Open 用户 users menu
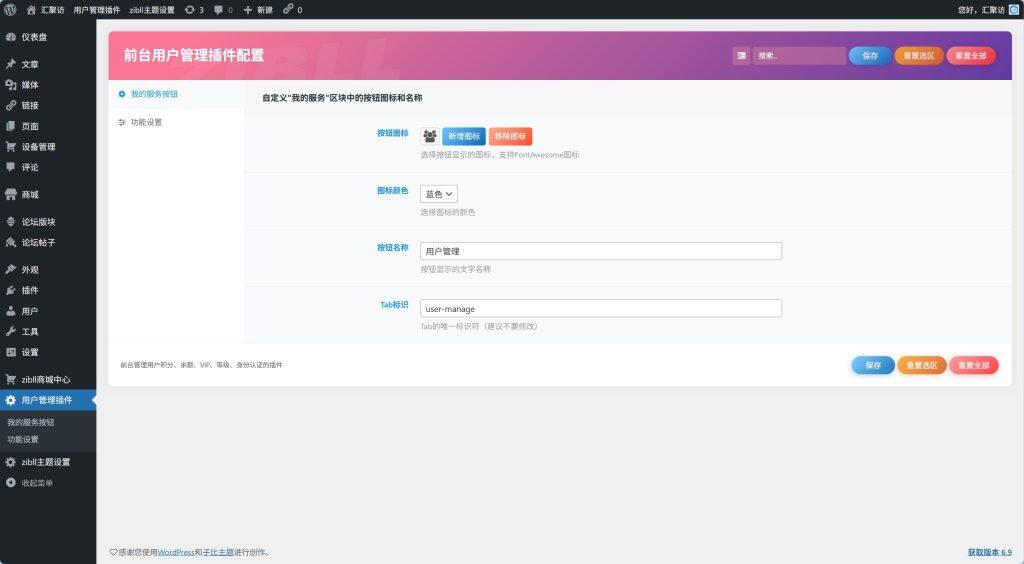Viewport: 1024px width, 564px height. tap(48, 311)
